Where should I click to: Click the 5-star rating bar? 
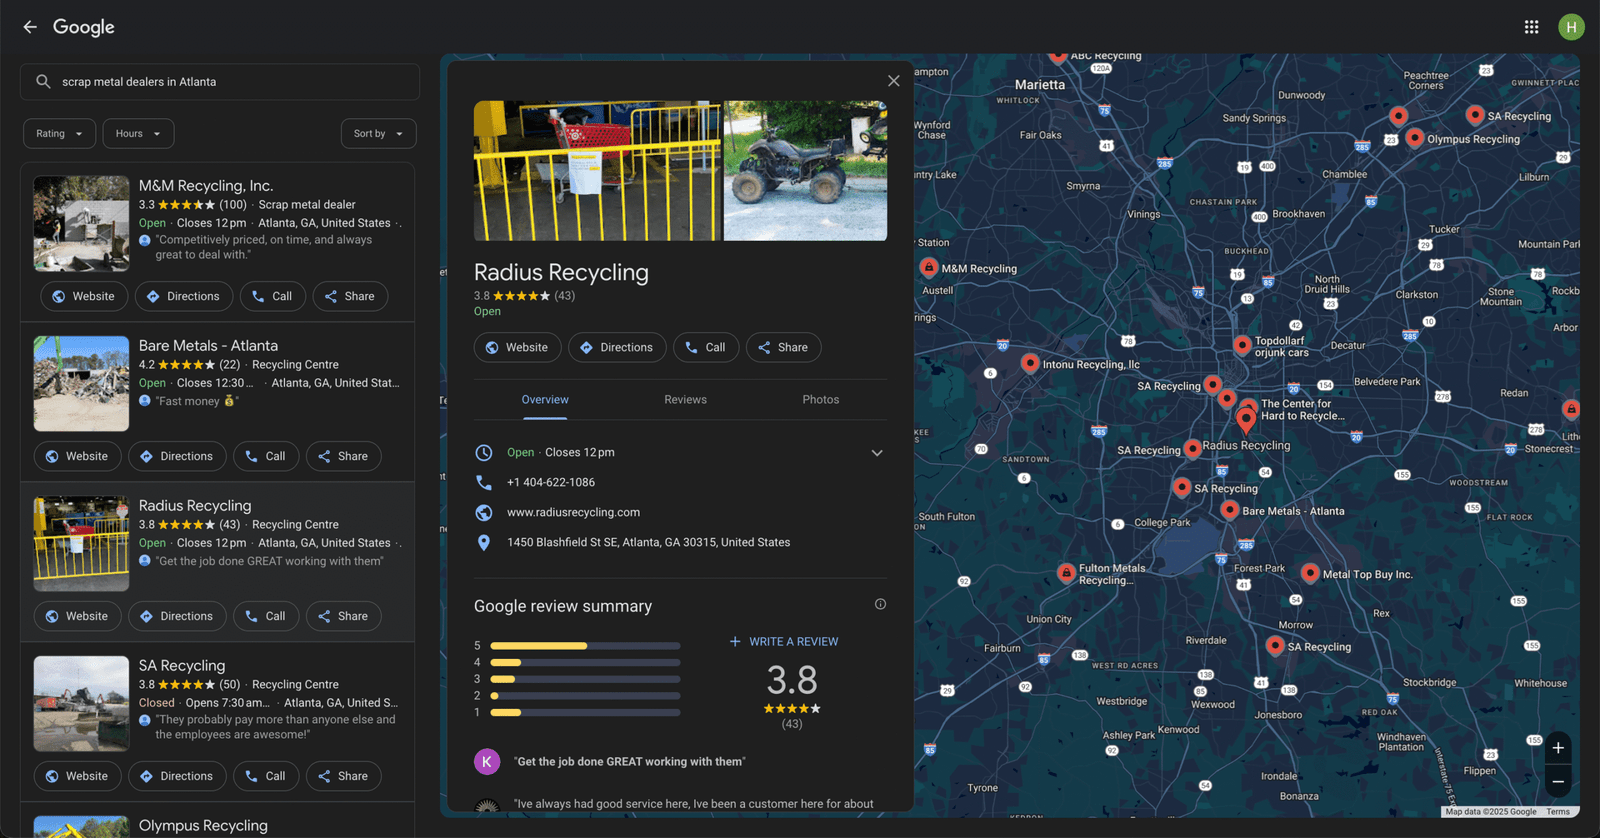[585, 646]
